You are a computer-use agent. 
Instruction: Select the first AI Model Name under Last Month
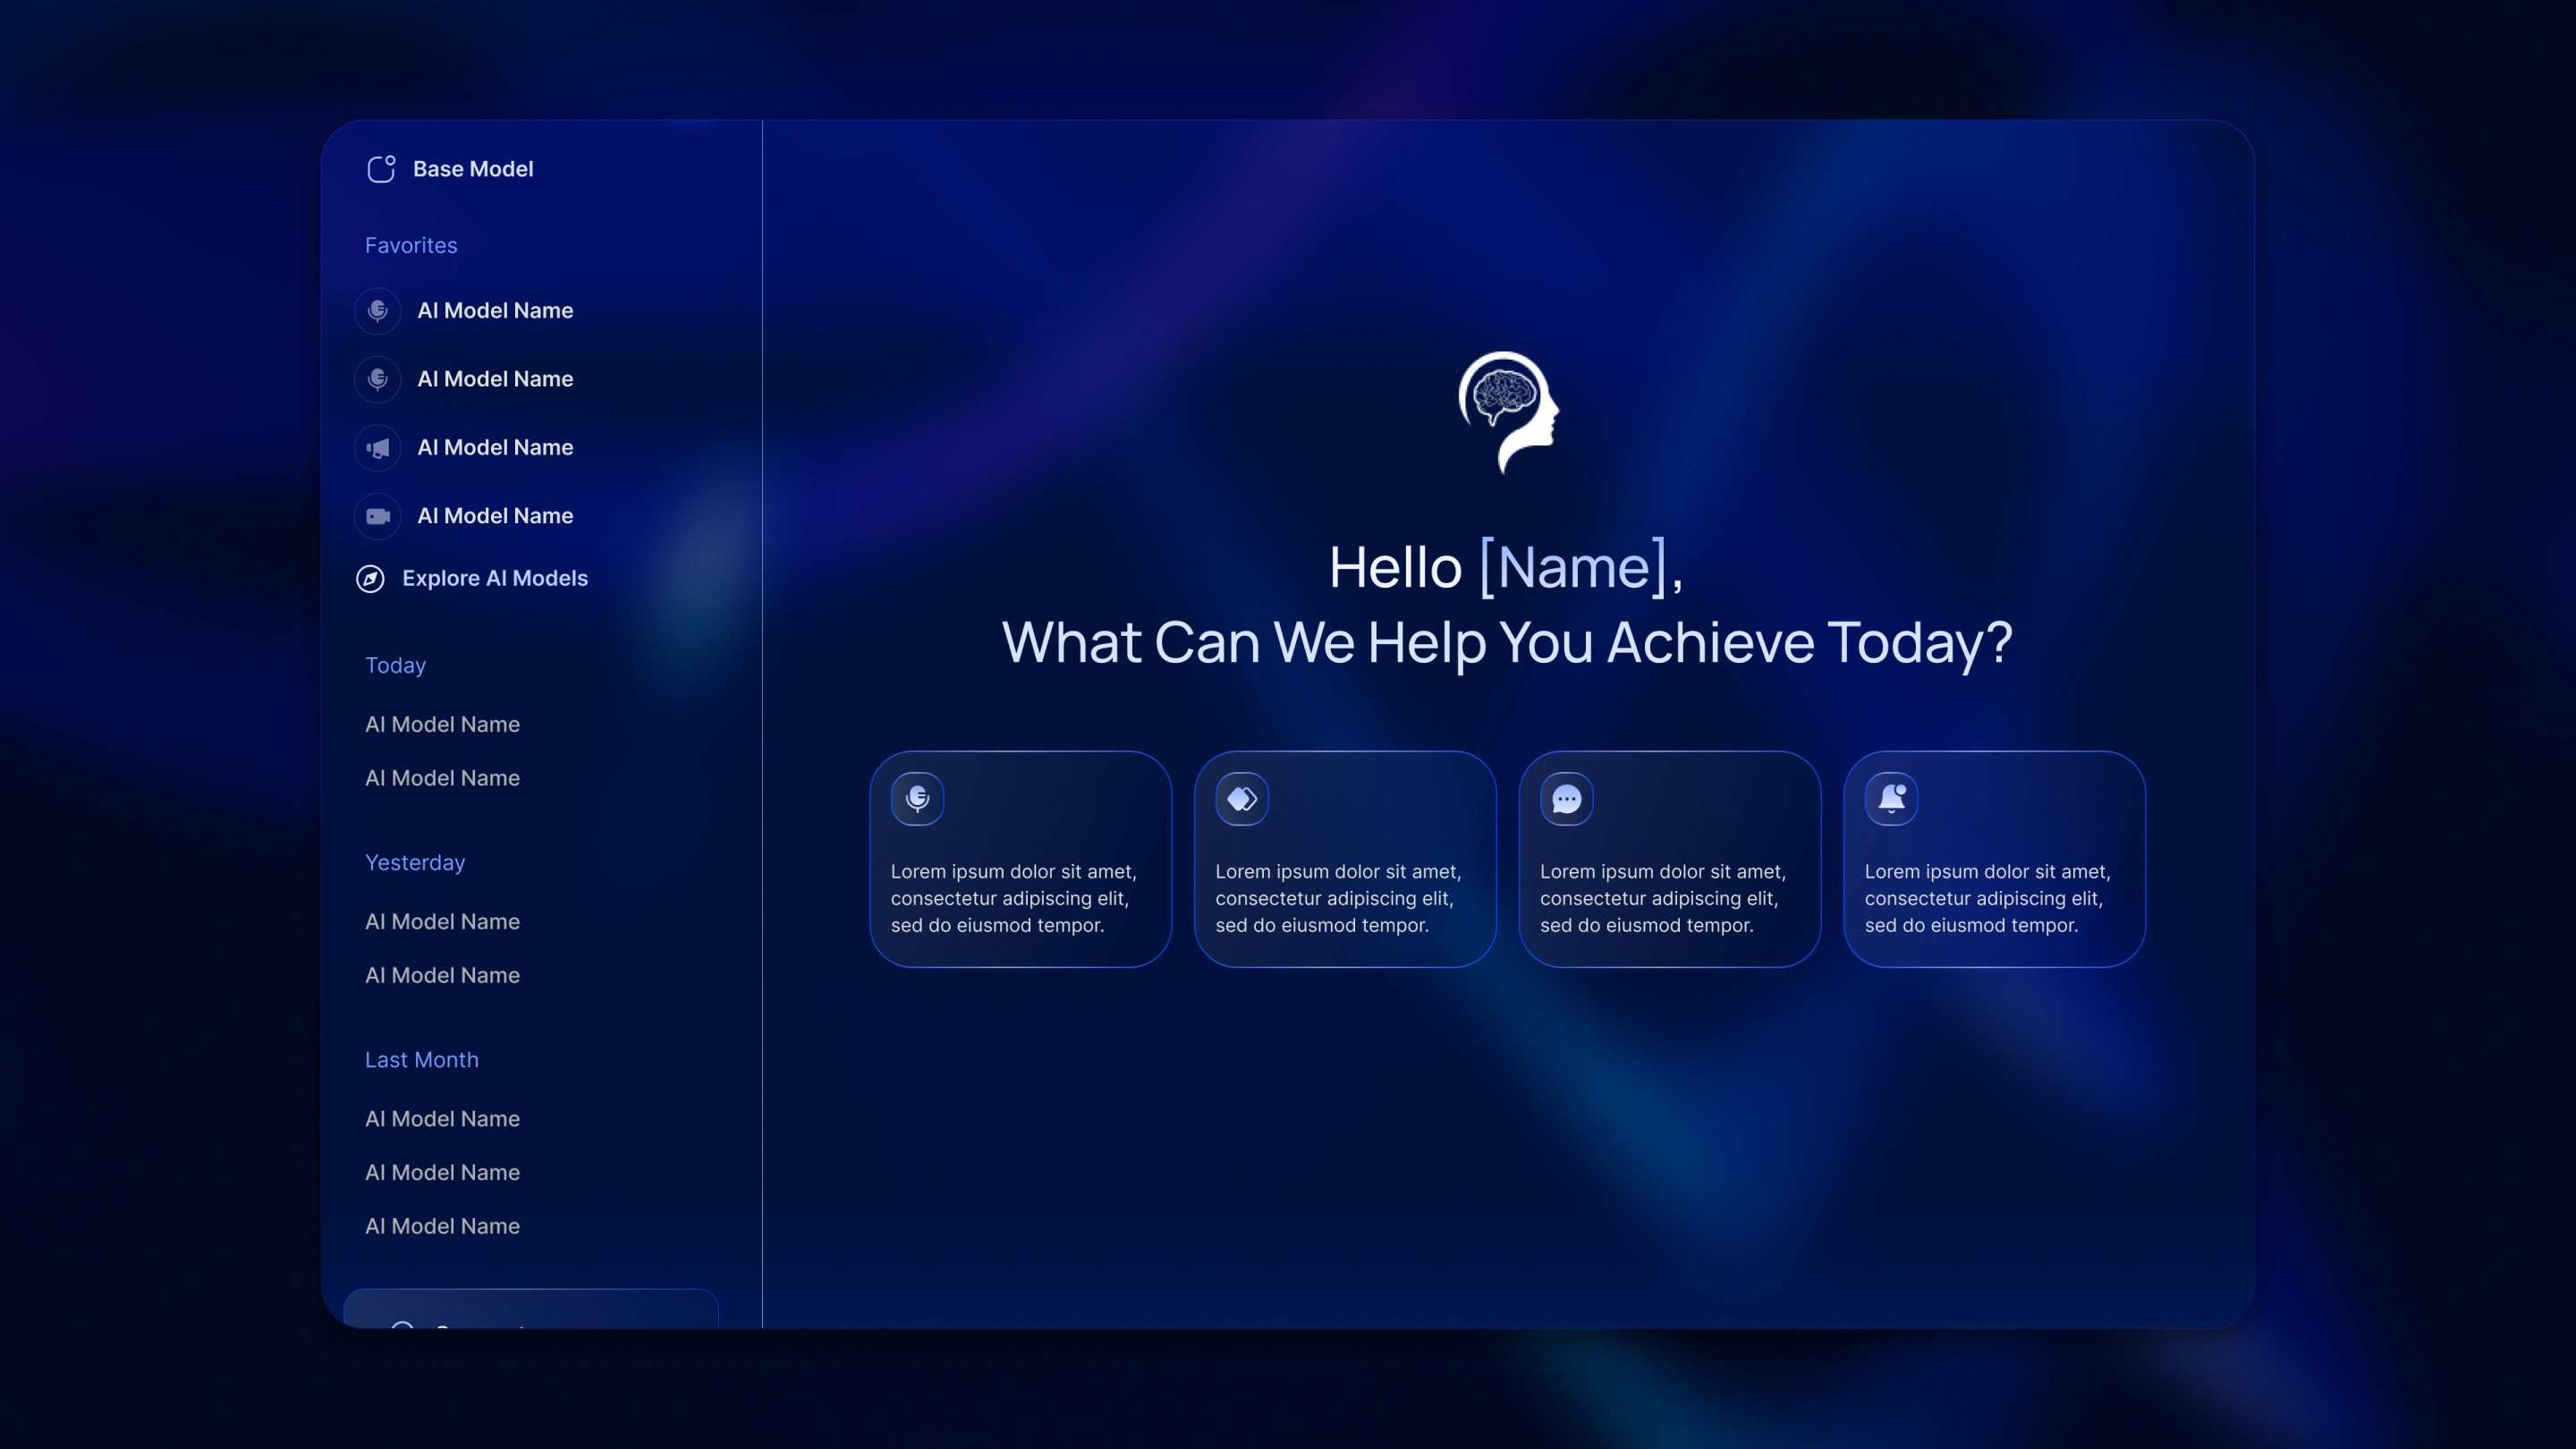tap(442, 1118)
